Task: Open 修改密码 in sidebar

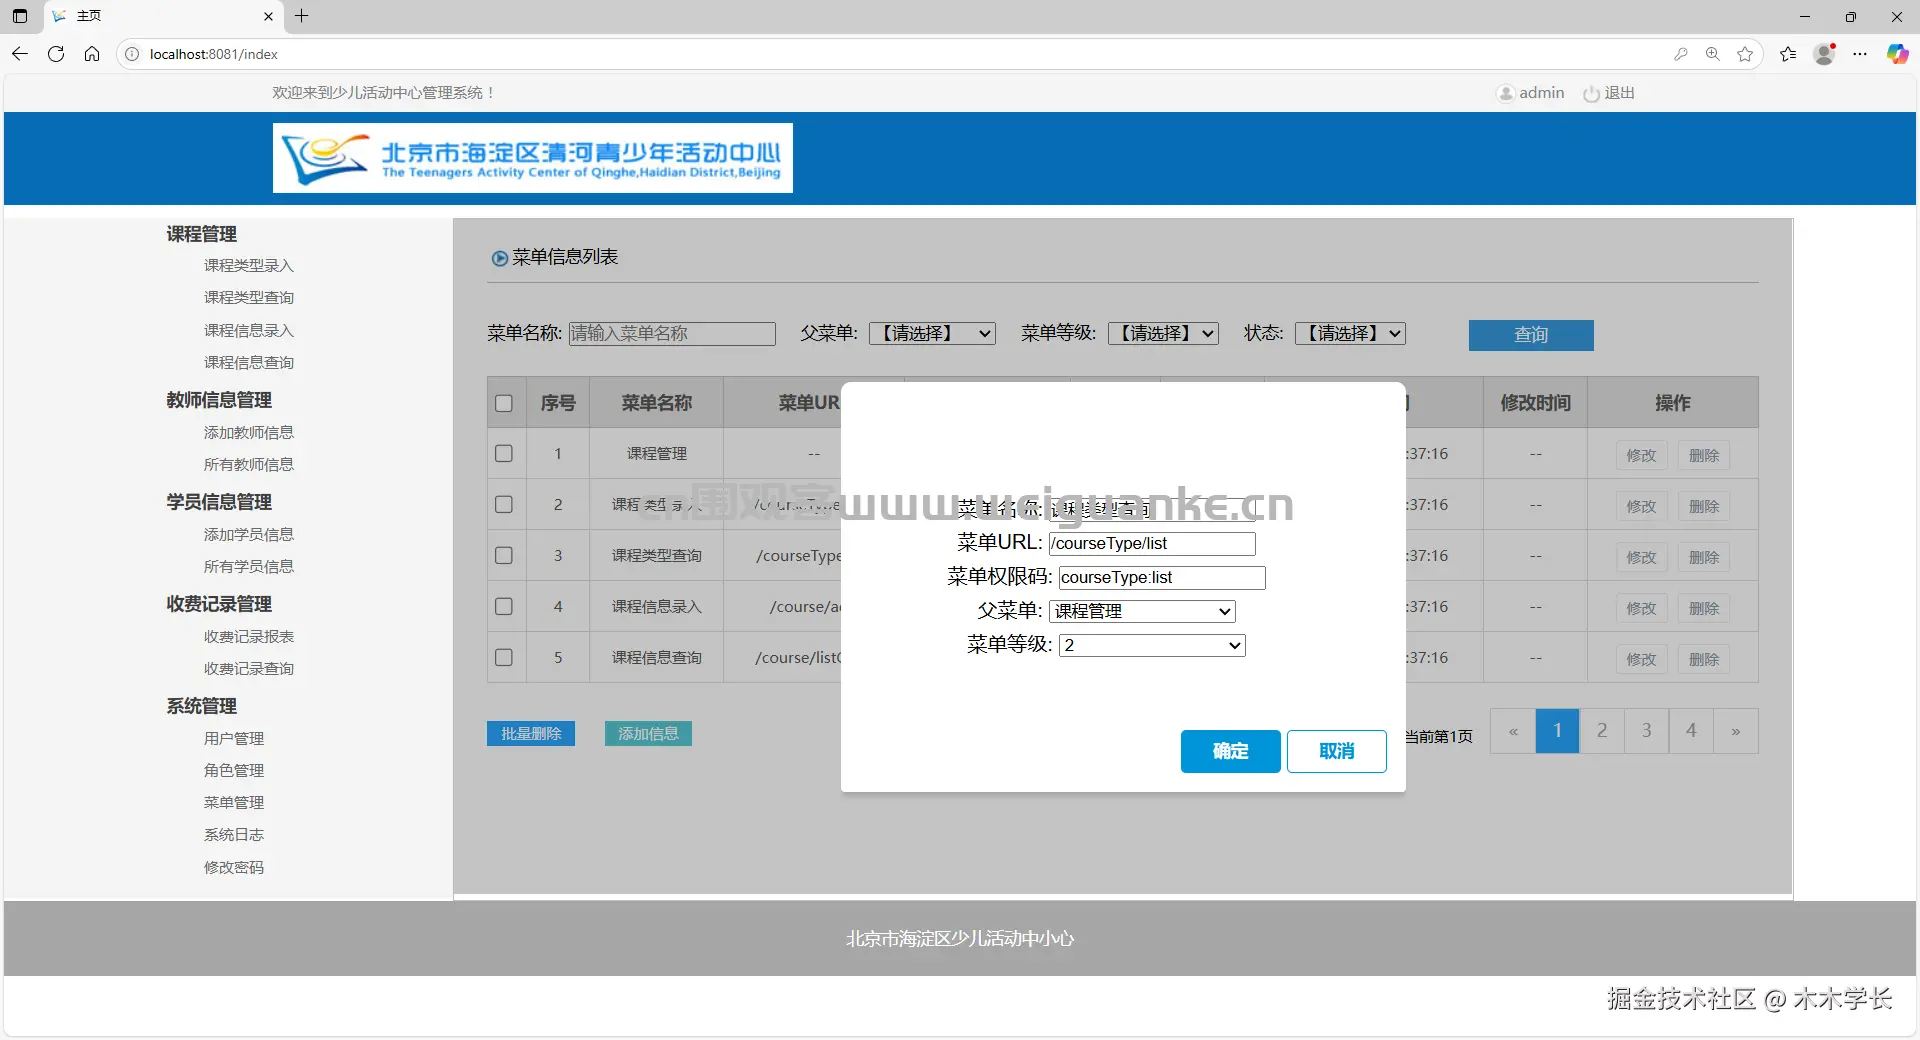Action: (x=233, y=867)
